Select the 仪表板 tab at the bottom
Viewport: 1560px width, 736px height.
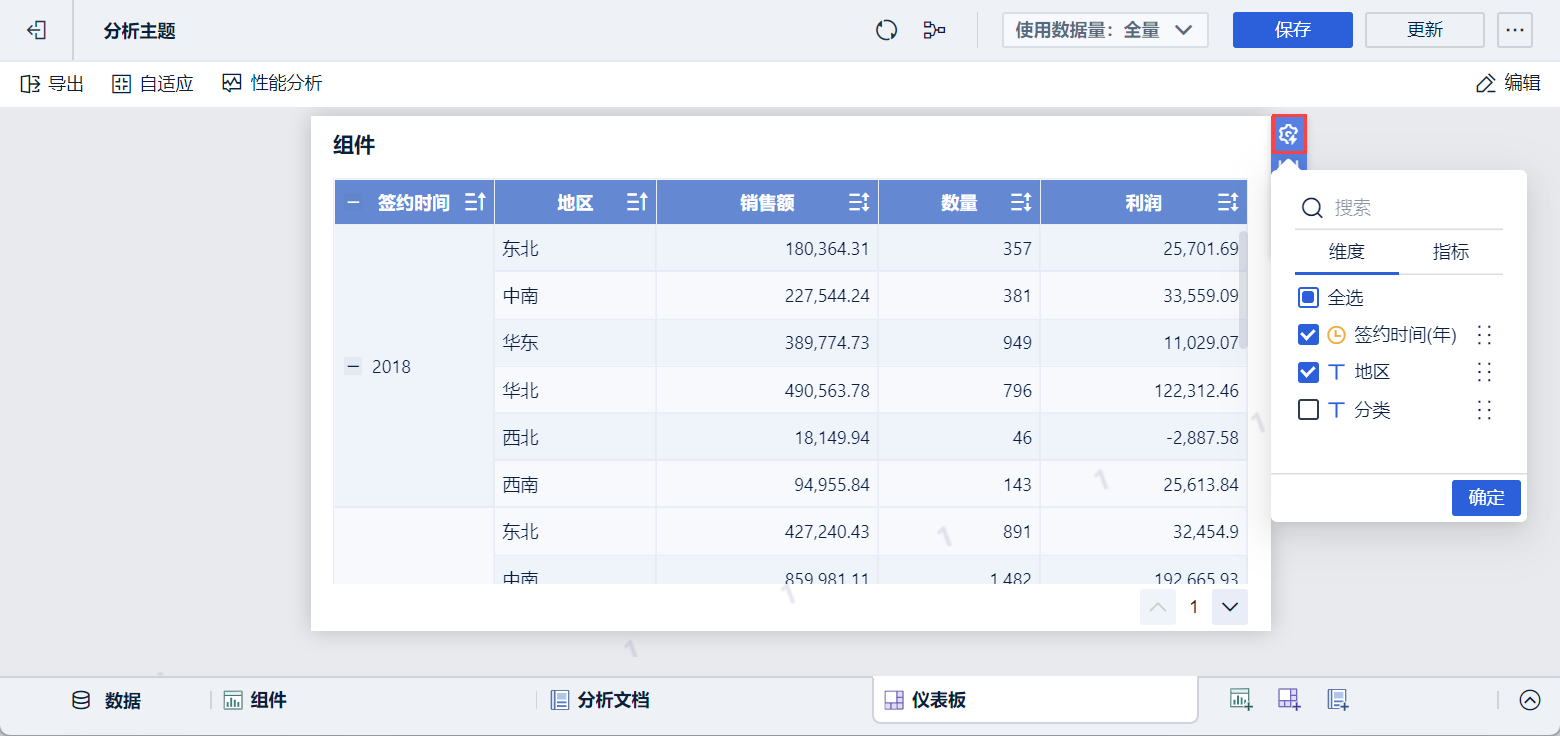click(x=1035, y=700)
